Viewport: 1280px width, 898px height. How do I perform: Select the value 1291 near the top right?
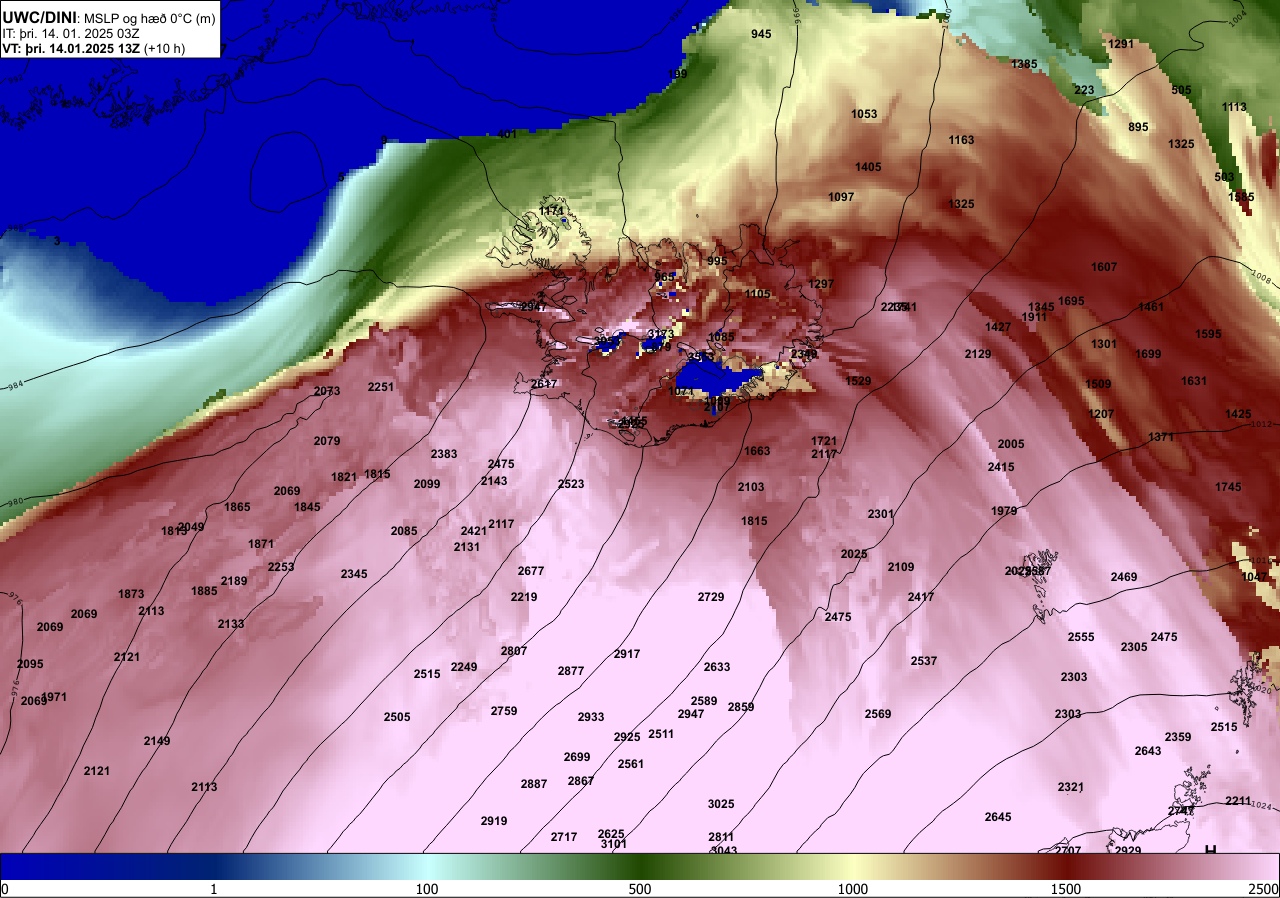(x=1121, y=44)
